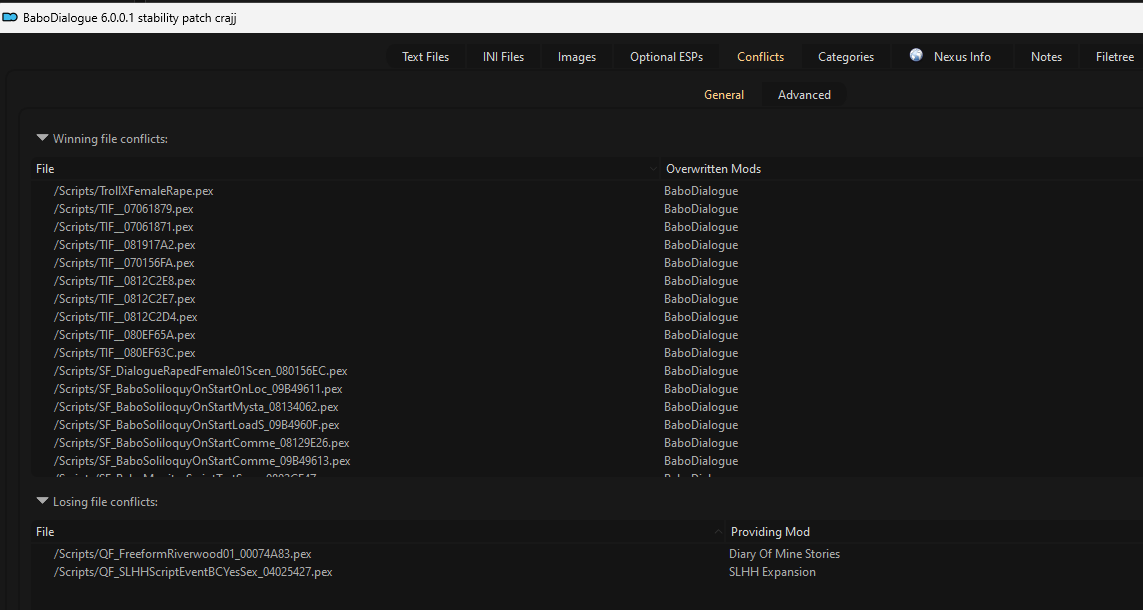1143x610 pixels.
Task: Click BaboDialogue beside TrollXFemaleRape.pex
Action: pos(701,191)
